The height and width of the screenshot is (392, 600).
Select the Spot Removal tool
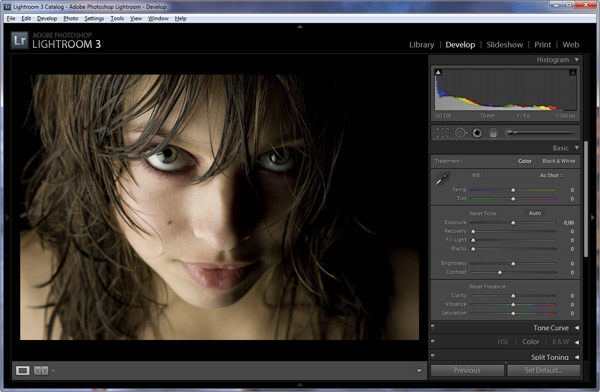click(x=461, y=133)
